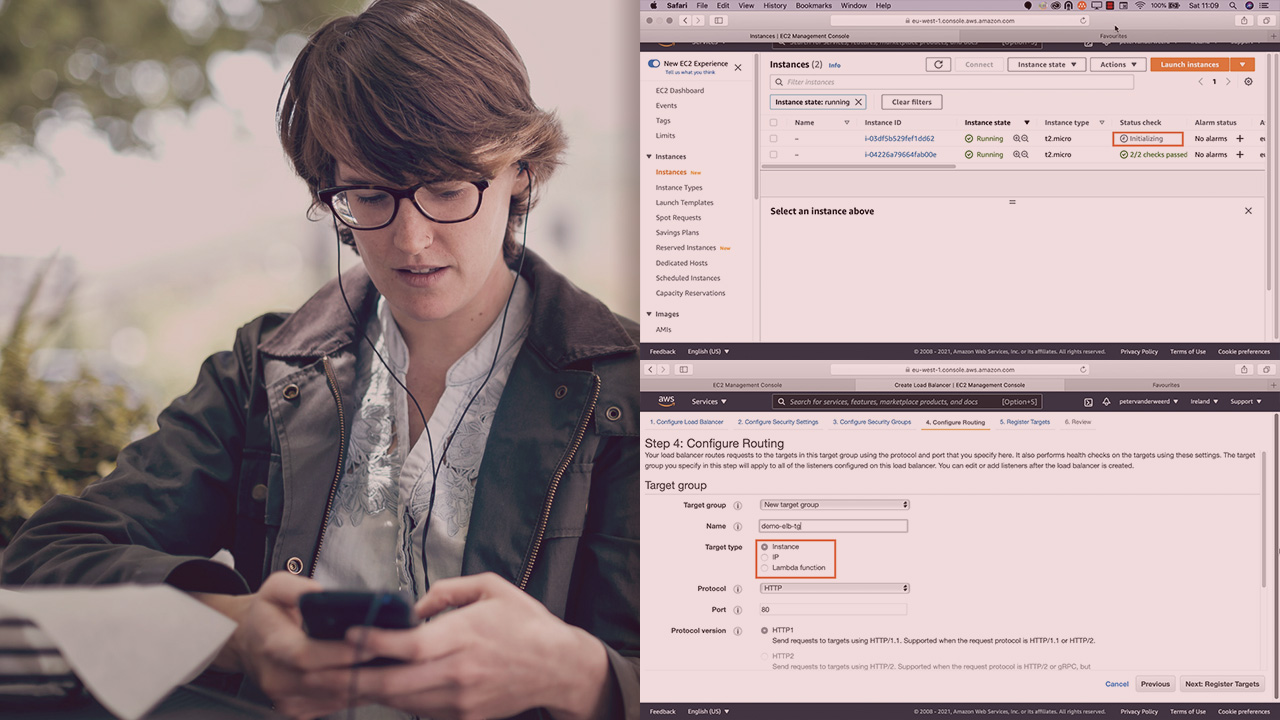Zoom in on the first instance's state icon
1280x720 pixels.
click(1017, 139)
